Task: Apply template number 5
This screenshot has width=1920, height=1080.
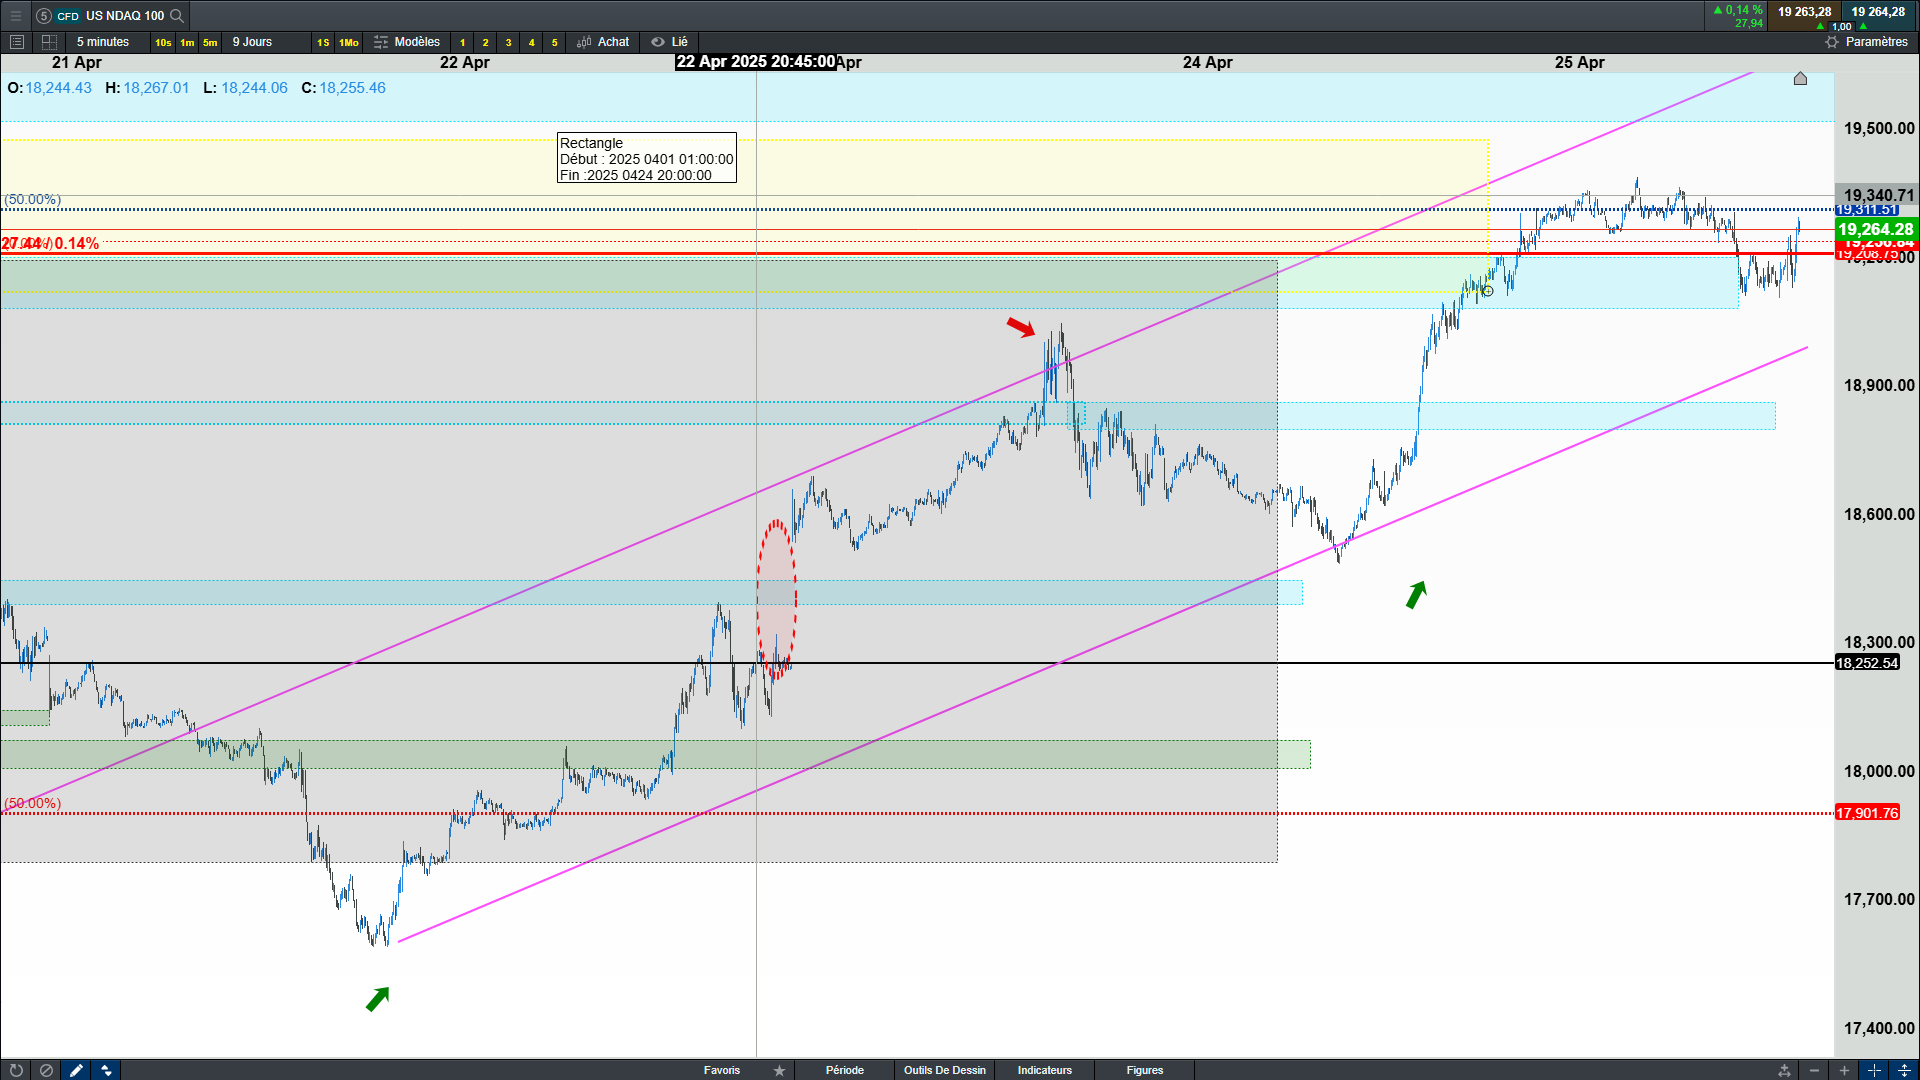Action: 554,42
